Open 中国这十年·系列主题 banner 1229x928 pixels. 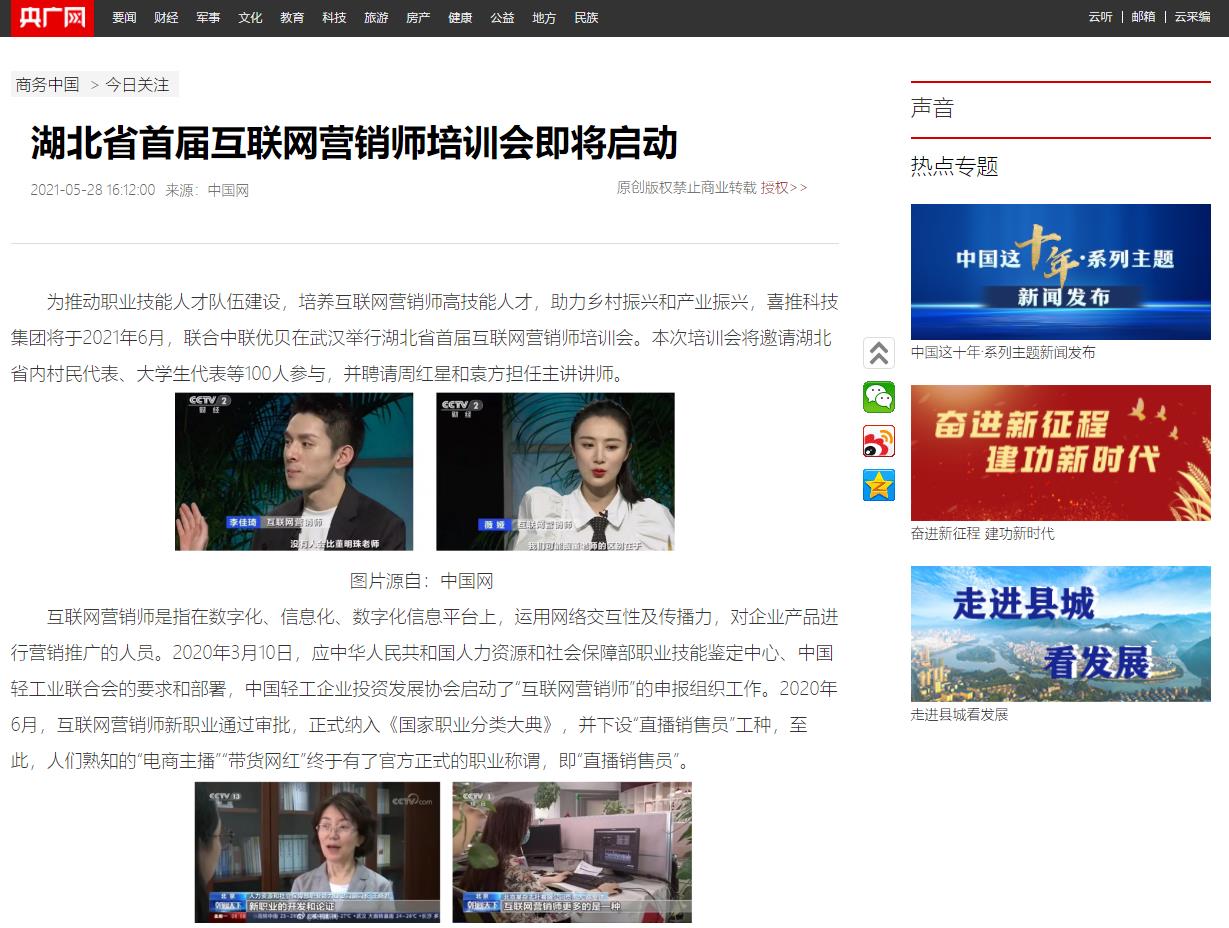tap(1061, 272)
